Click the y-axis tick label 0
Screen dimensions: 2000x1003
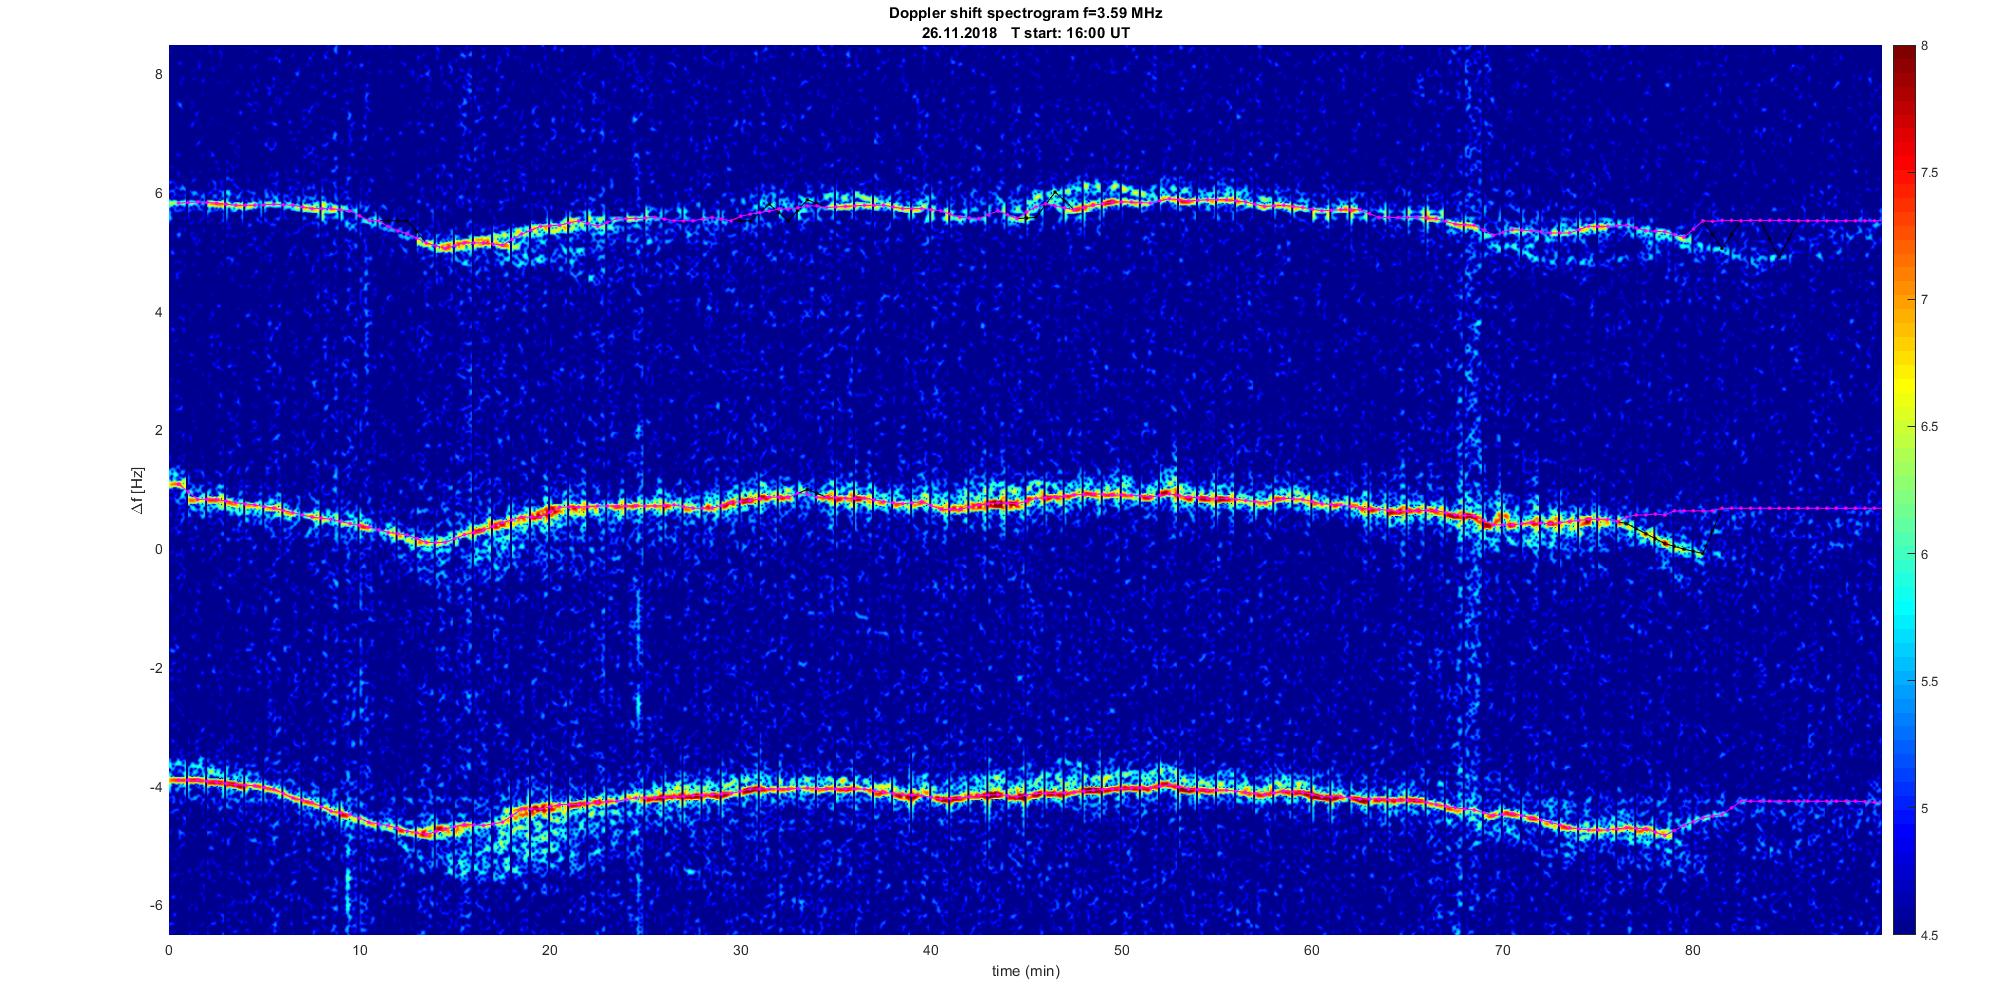(158, 549)
